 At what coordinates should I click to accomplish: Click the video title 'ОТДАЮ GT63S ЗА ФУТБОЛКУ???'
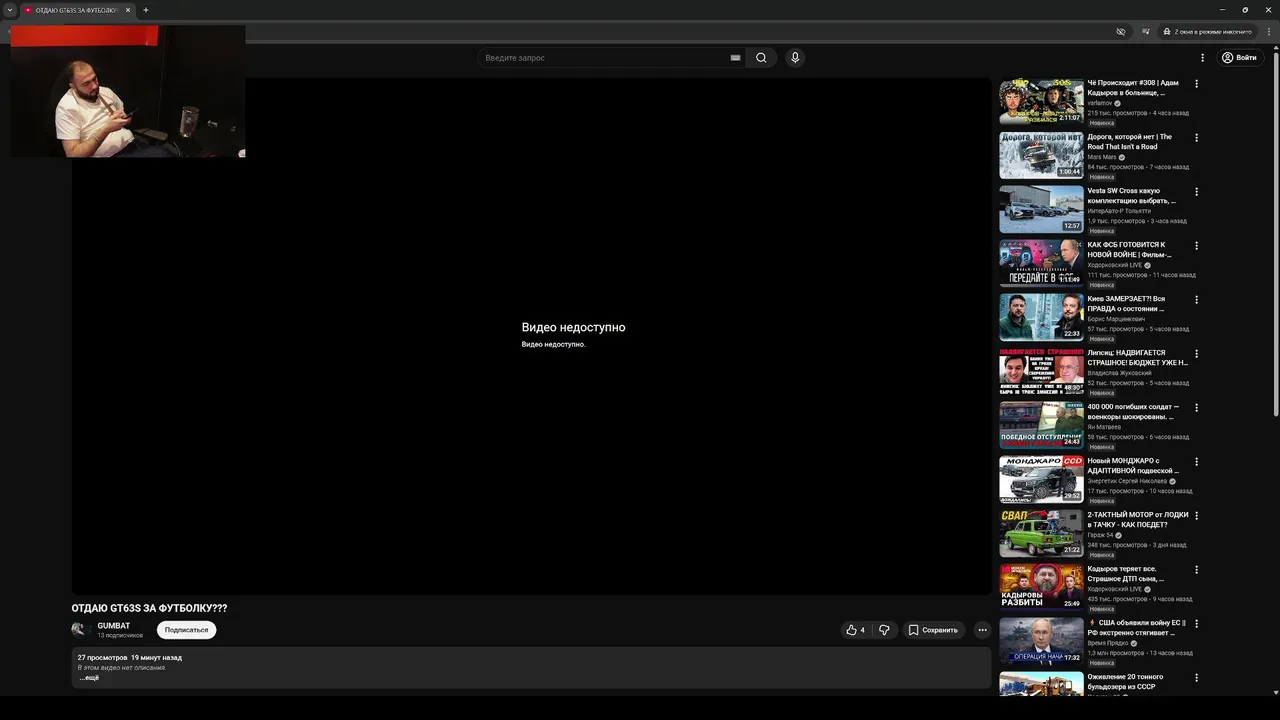coord(149,608)
